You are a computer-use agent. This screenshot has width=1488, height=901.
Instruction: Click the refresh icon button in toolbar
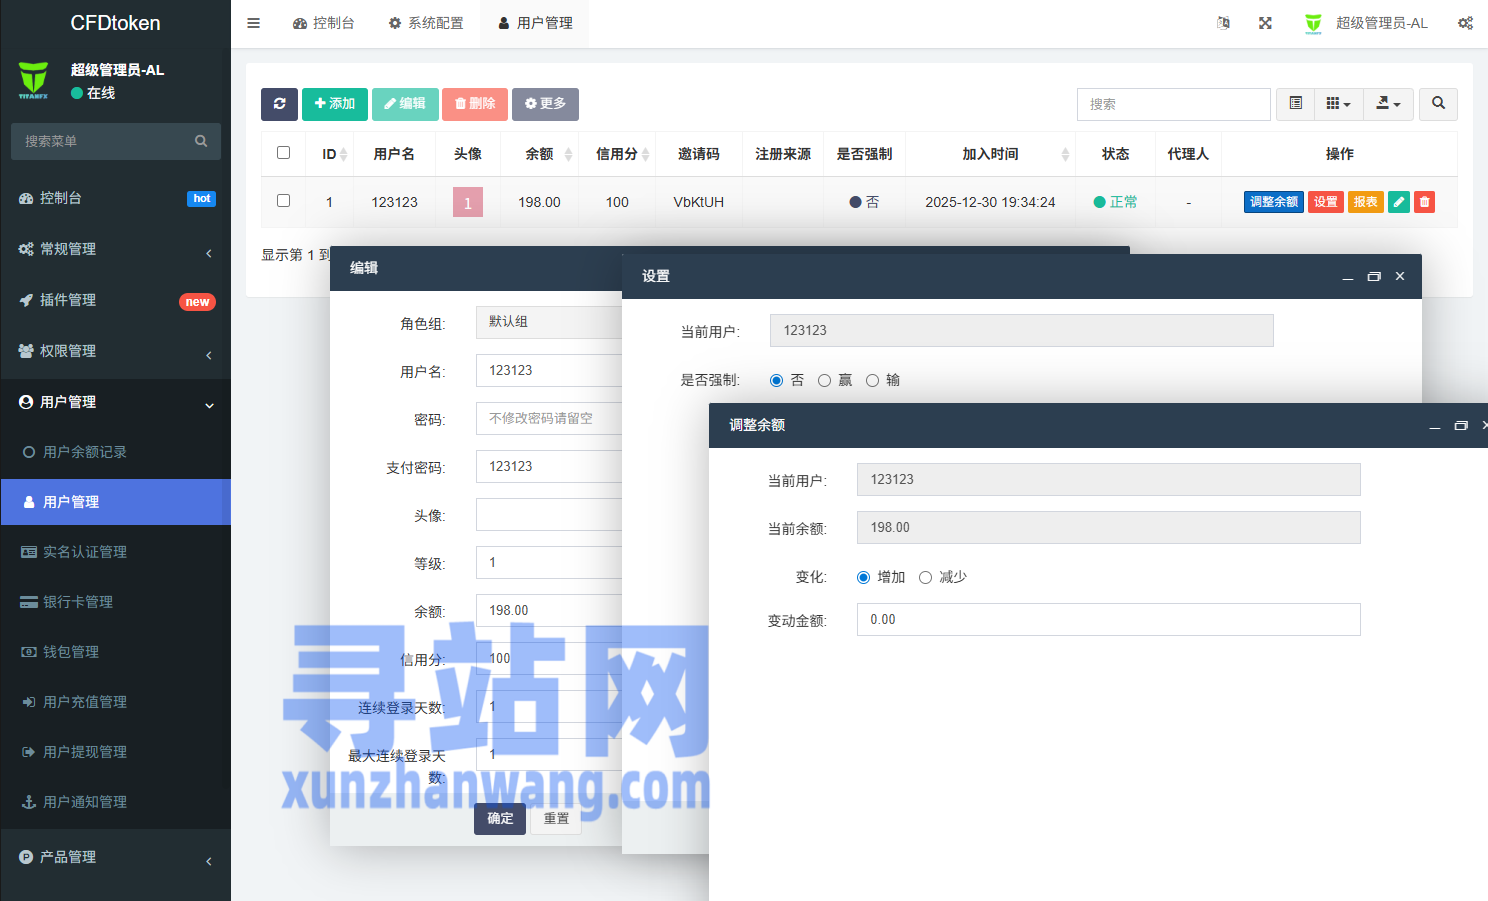(x=279, y=104)
